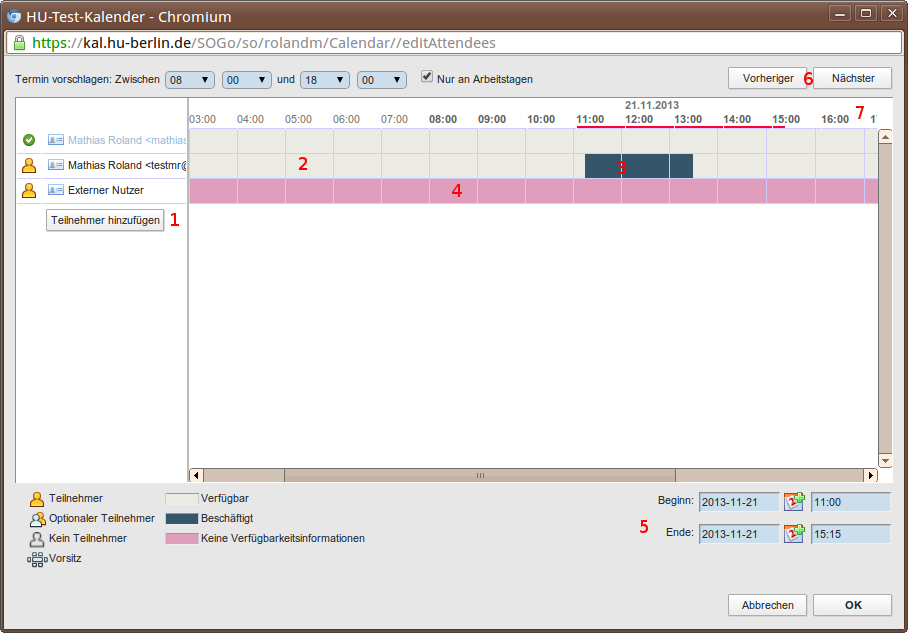The image size is (908, 633).
Task: Open calendar picker next to Ende date
Action: (x=794, y=534)
